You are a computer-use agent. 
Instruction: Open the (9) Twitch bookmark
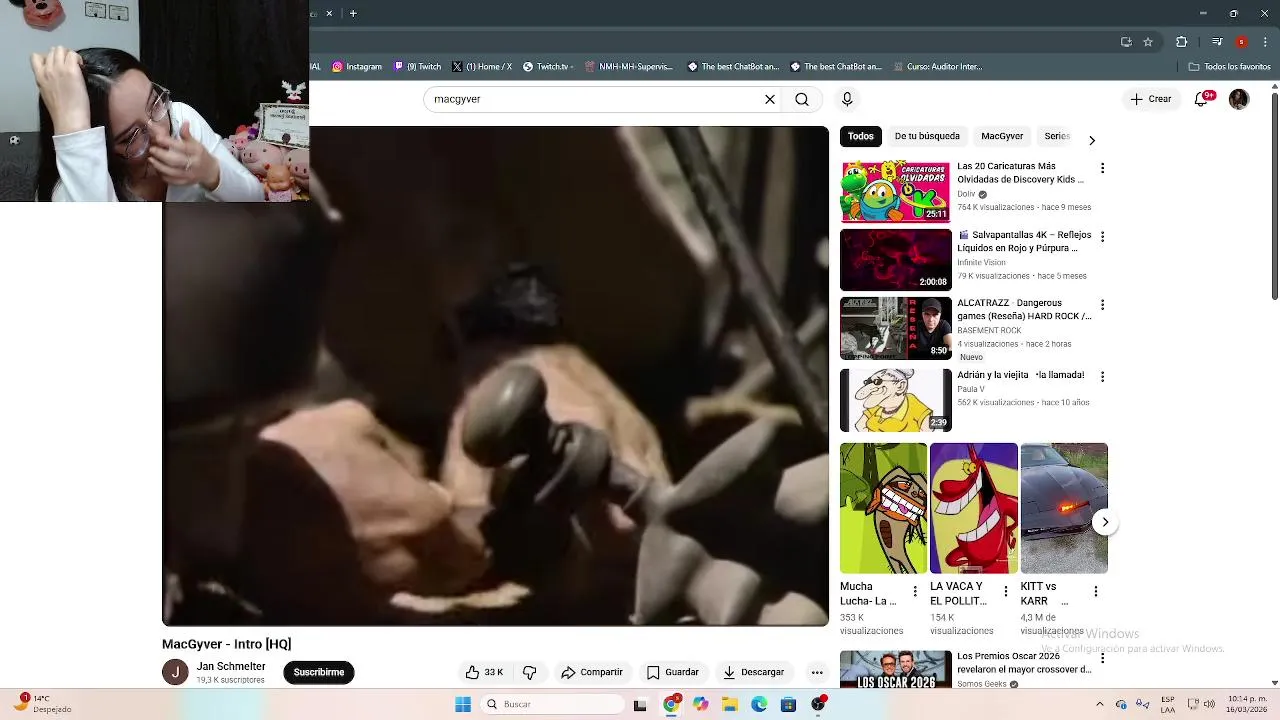coord(417,67)
